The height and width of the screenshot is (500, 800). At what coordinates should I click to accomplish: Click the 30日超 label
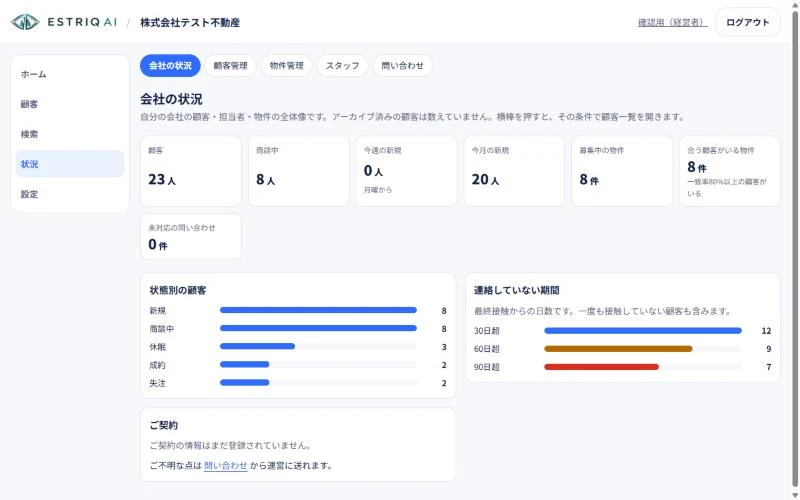pyautogui.click(x=486, y=331)
